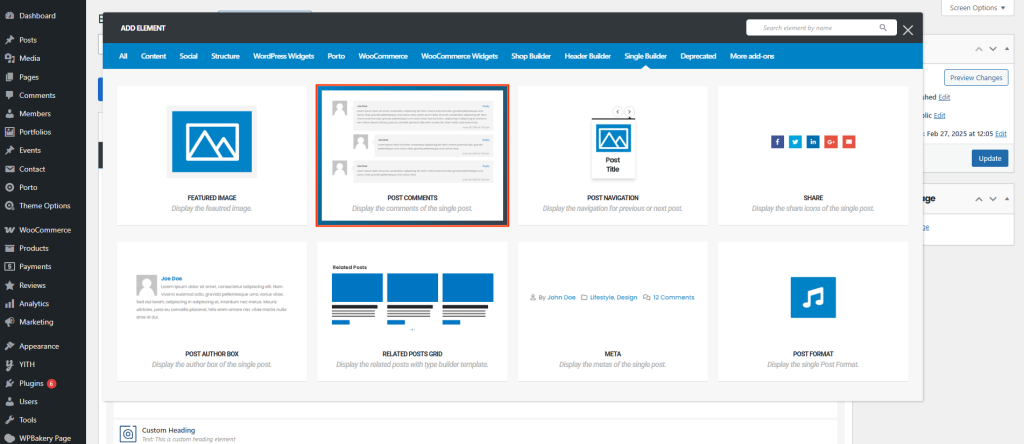The width and height of the screenshot is (1024, 444).
Task: Add the Post Comments element
Action: point(412,154)
